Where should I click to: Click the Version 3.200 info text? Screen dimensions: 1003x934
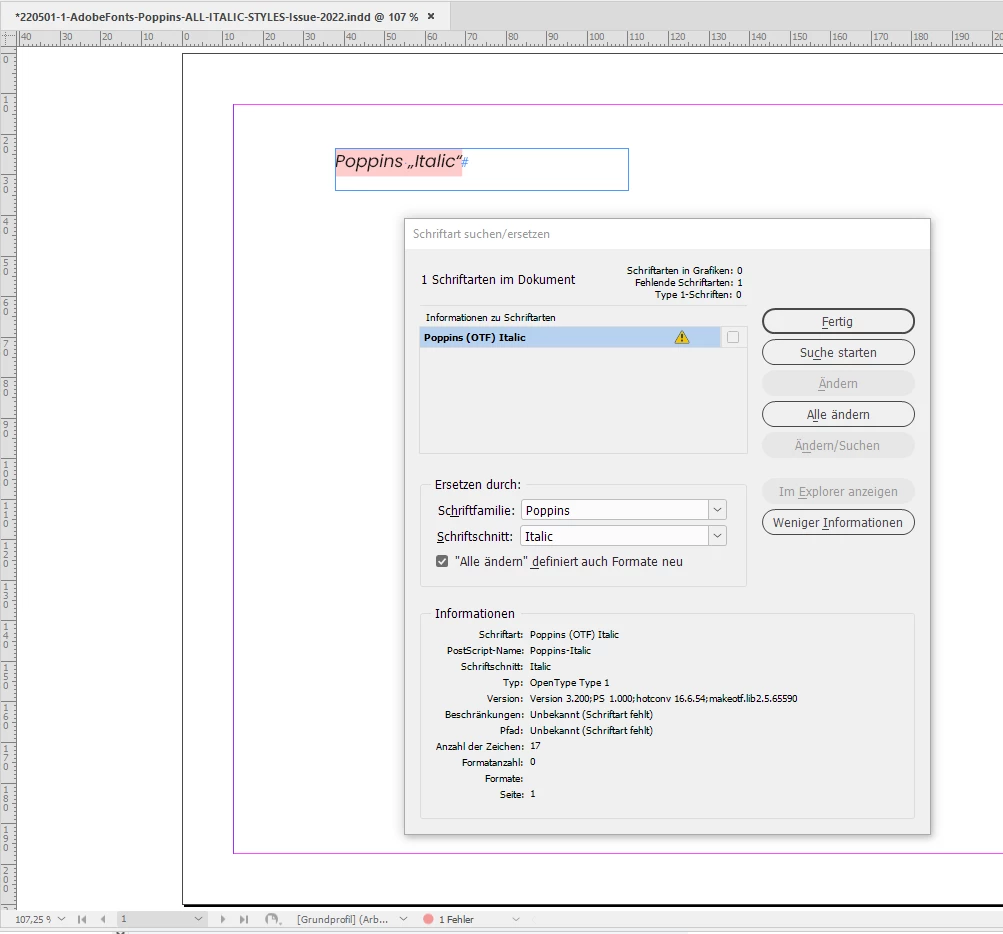point(663,699)
